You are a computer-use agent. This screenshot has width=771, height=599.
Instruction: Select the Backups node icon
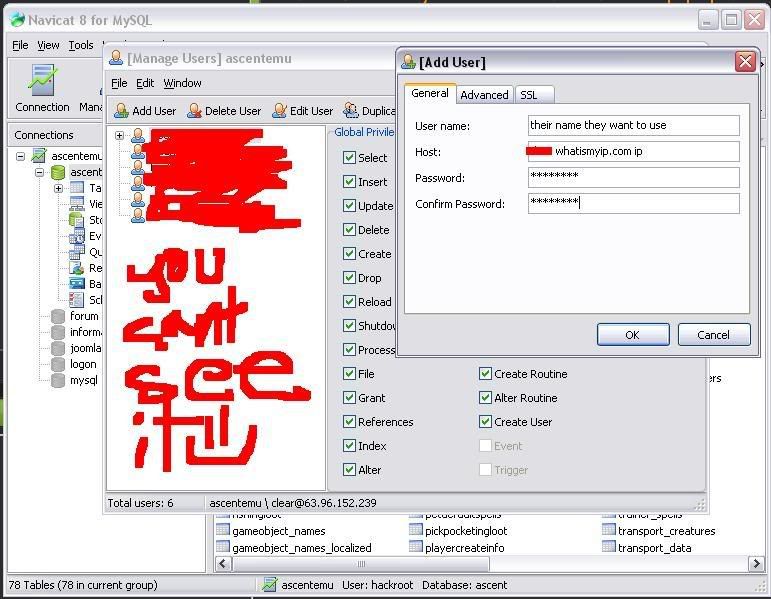[77, 284]
